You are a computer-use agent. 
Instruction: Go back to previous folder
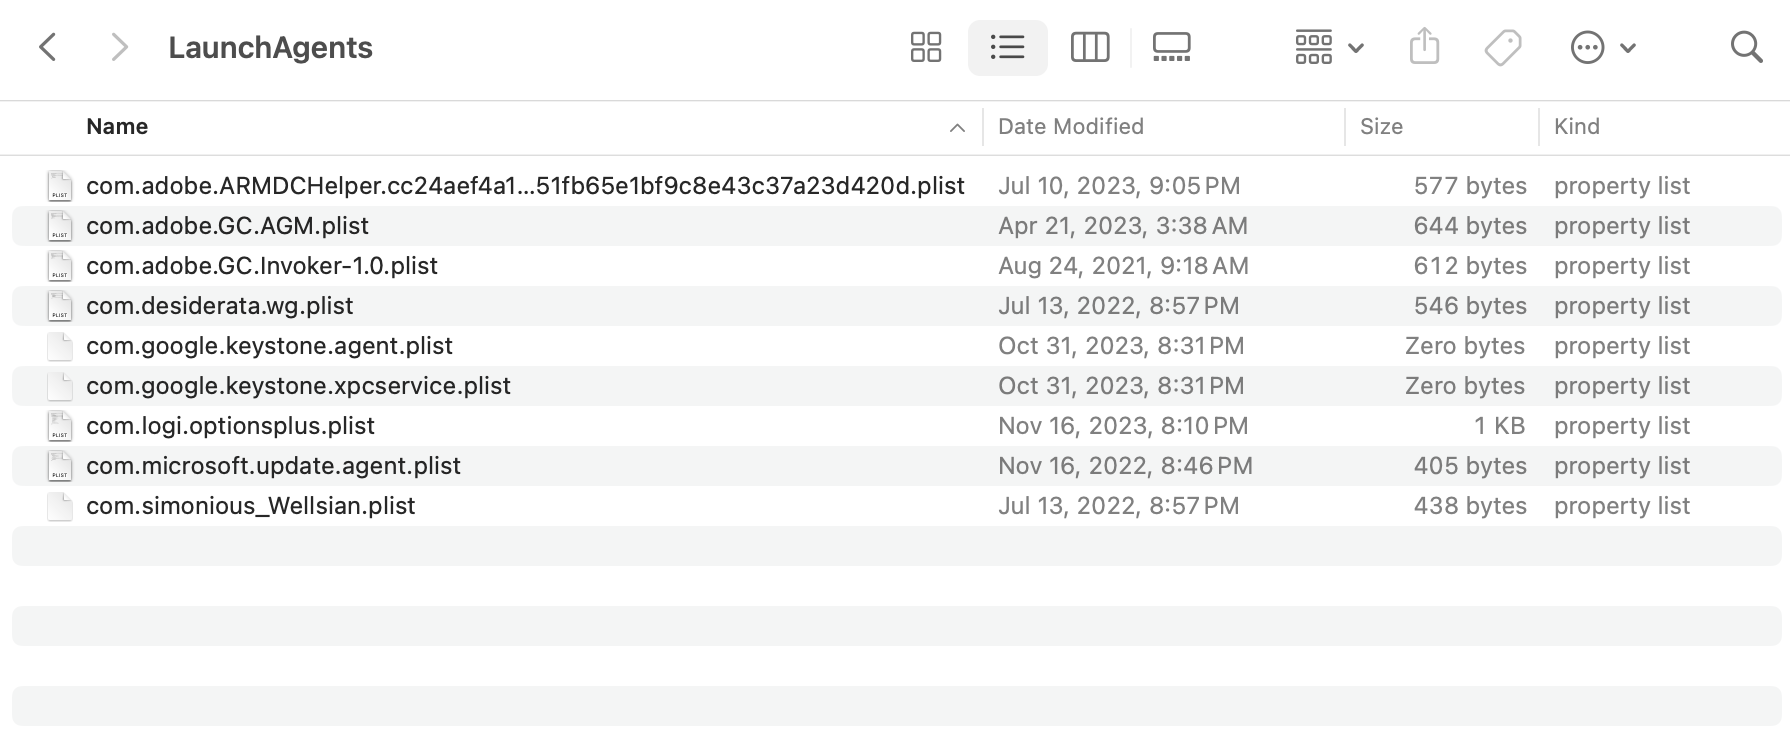(x=47, y=47)
